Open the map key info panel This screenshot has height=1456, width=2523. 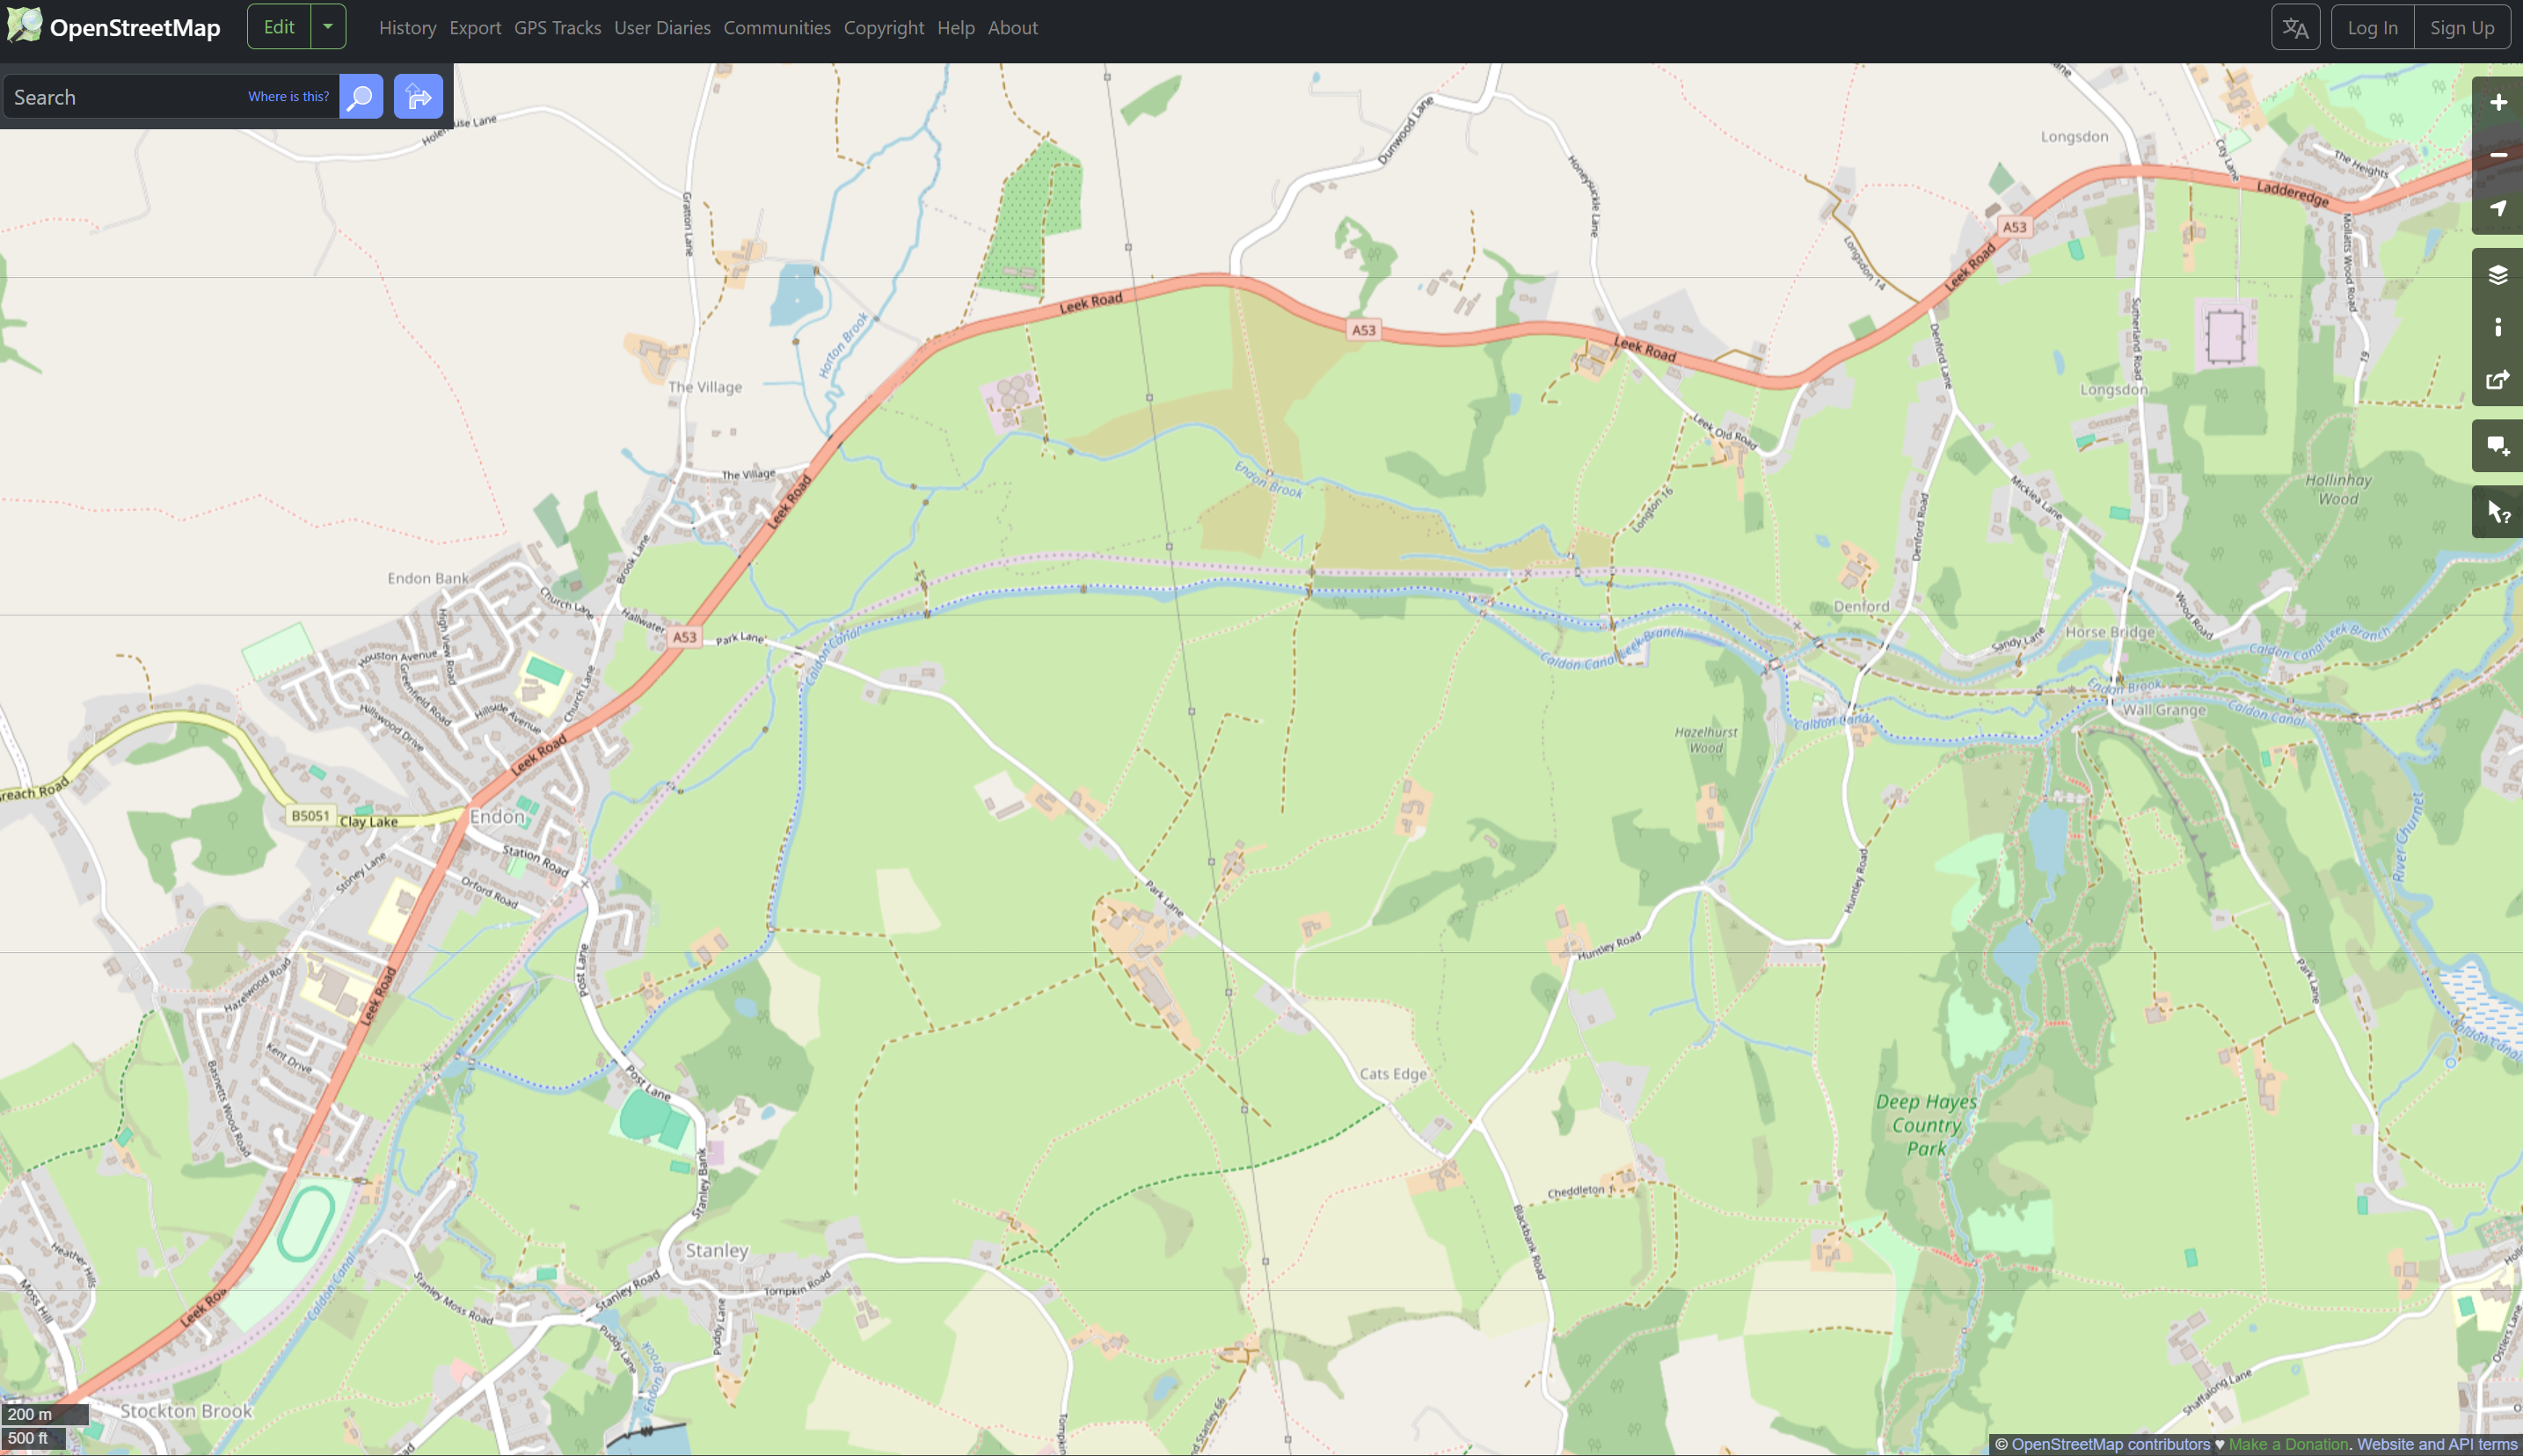[x=2497, y=327]
